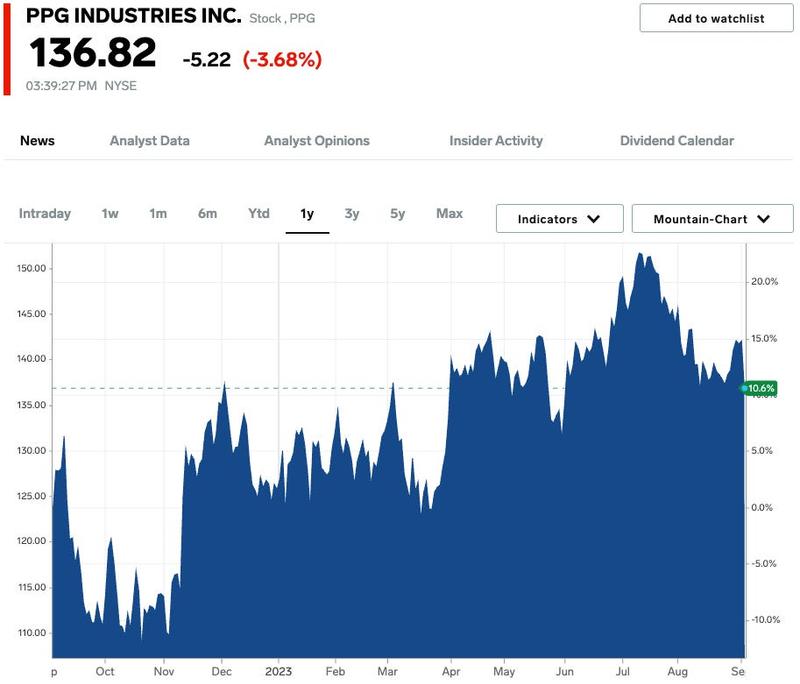The width and height of the screenshot is (800, 684).
Task: Open the Dividend Calendar tab
Action: point(677,141)
